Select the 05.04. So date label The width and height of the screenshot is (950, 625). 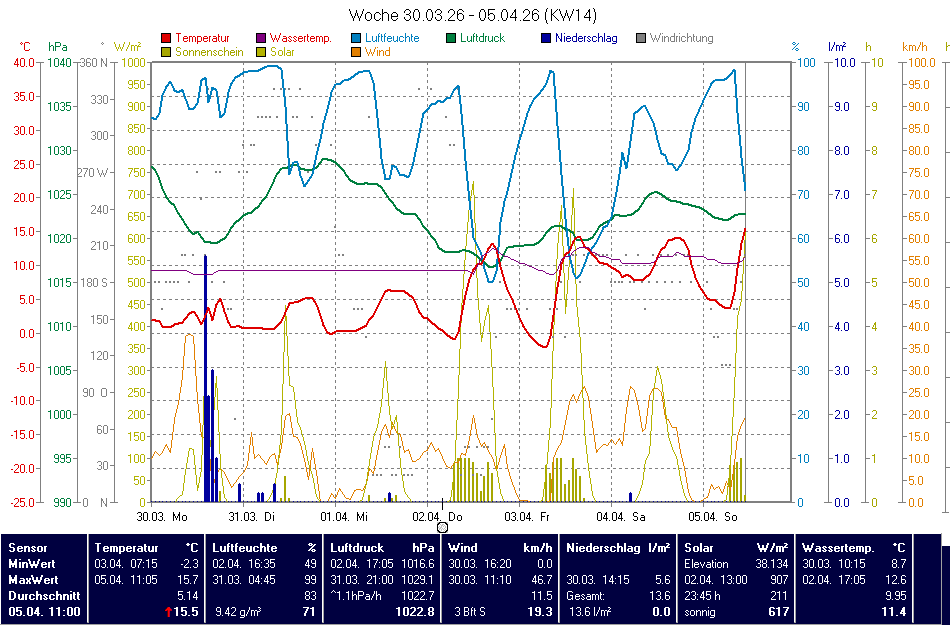pyautogui.click(x=715, y=517)
